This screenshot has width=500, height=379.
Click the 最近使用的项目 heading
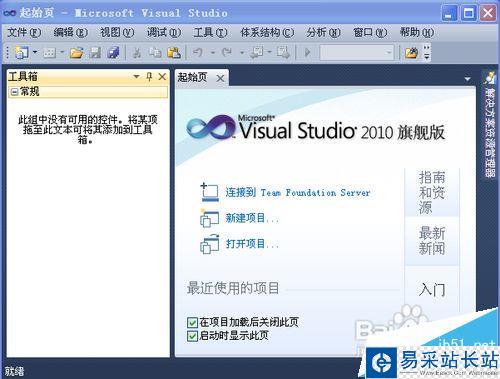[x=233, y=288]
